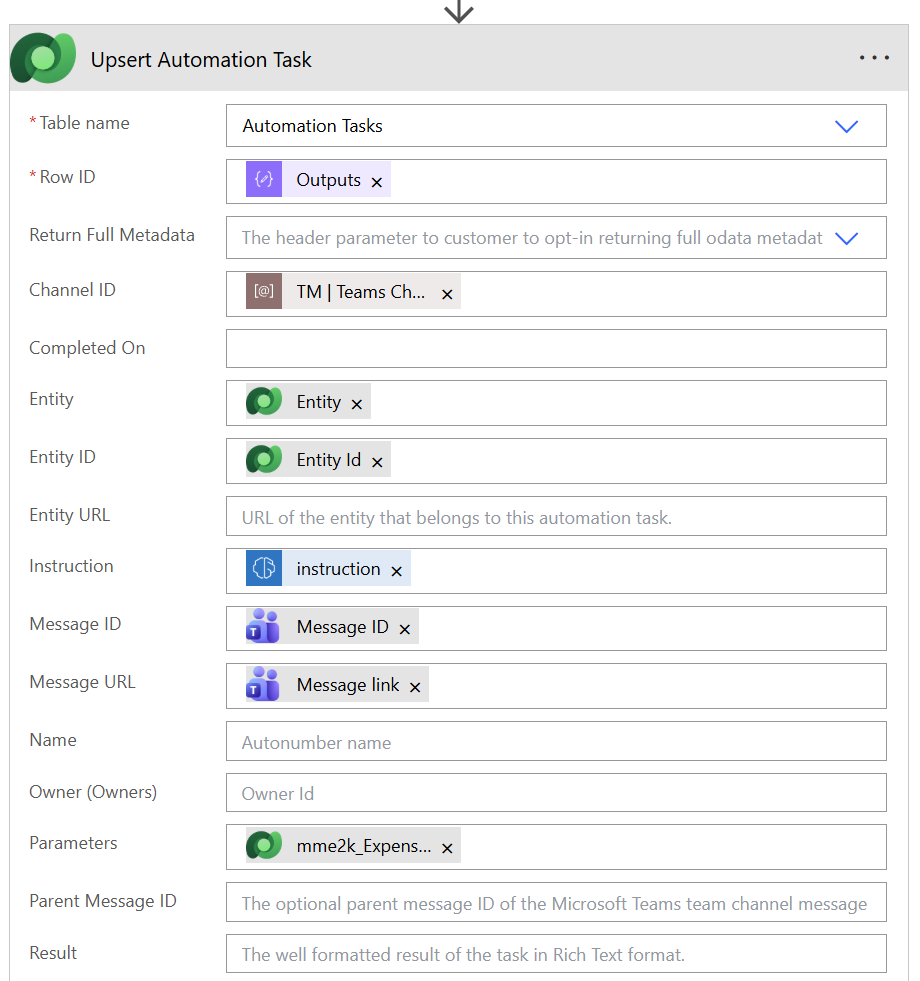Click the Entity URL input field
This screenshot has width=920, height=981.
coord(556,517)
